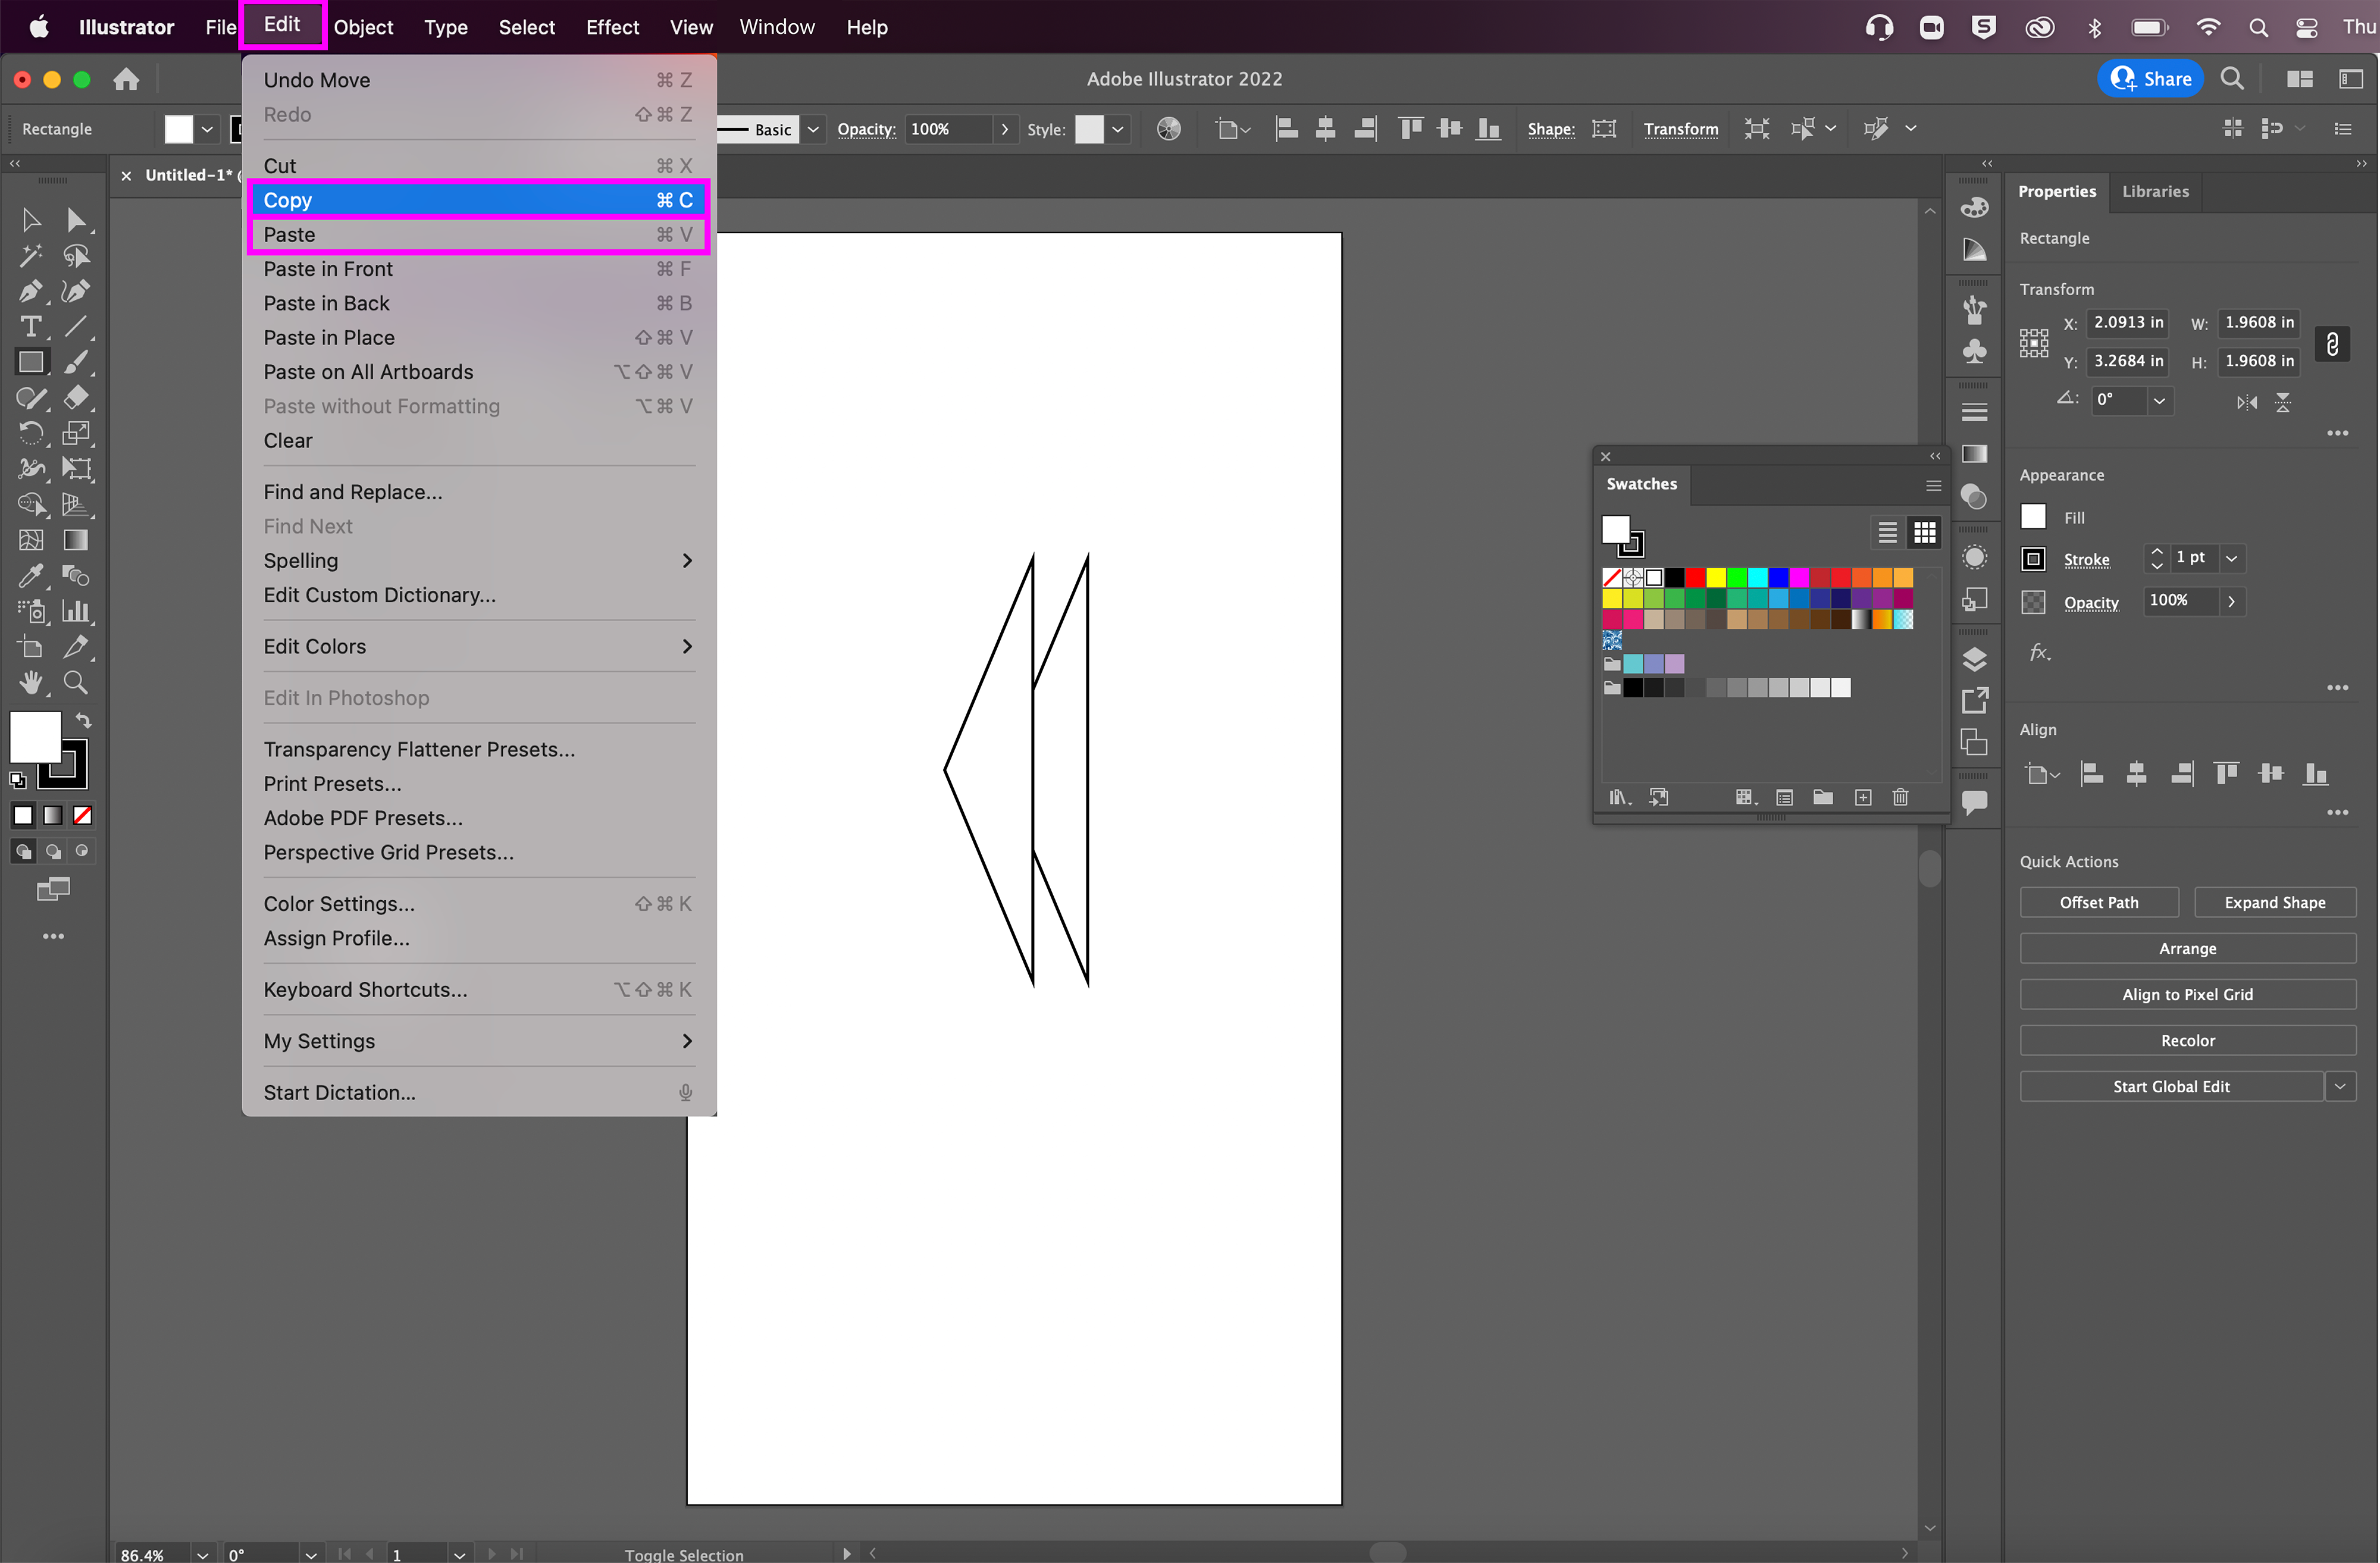Switch to the Libraries tab
Image resolution: width=2380 pixels, height=1563 pixels.
click(2155, 191)
